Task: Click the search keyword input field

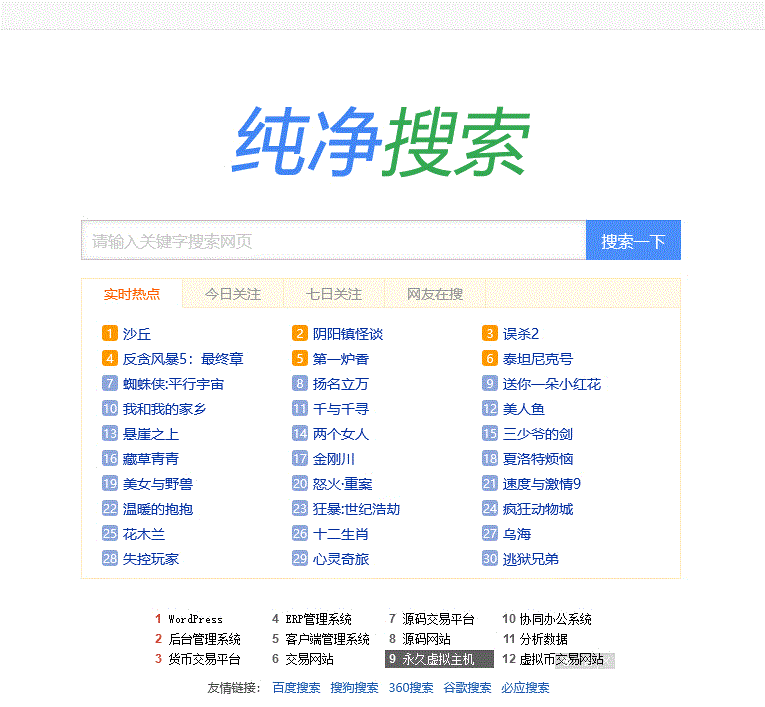Action: (x=333, y=241)
